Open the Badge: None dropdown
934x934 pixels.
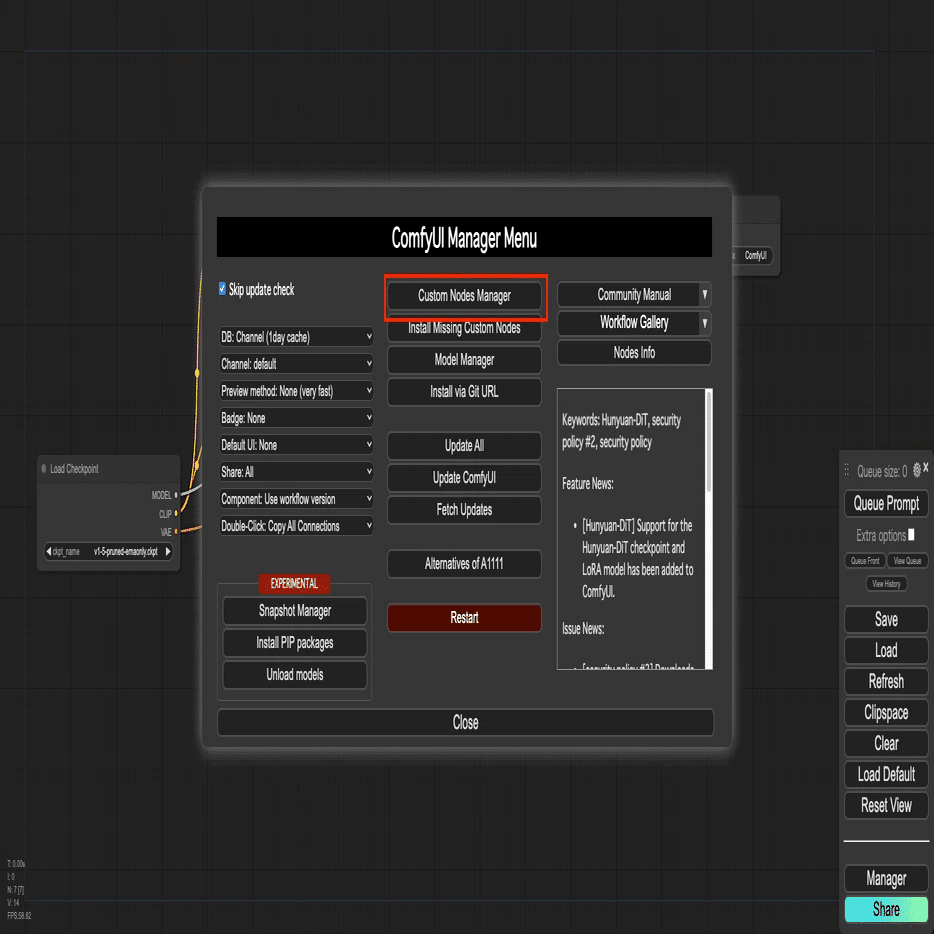tap(296, 418)
